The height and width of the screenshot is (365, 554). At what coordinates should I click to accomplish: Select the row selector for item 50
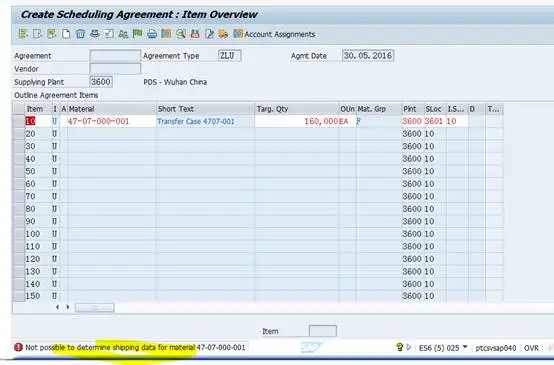point(18,171)
